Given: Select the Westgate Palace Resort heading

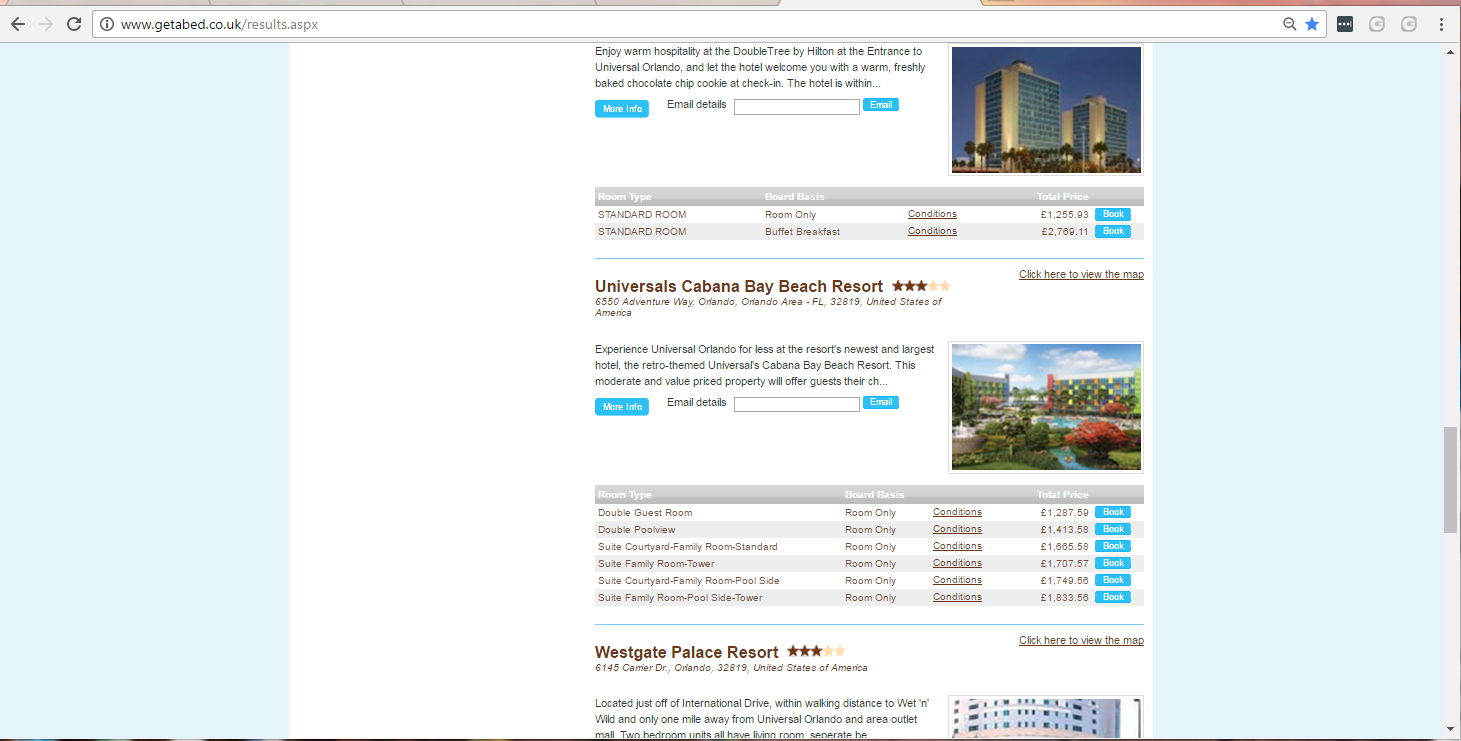Looking at the screenshot, I should [x=686, y=653].
